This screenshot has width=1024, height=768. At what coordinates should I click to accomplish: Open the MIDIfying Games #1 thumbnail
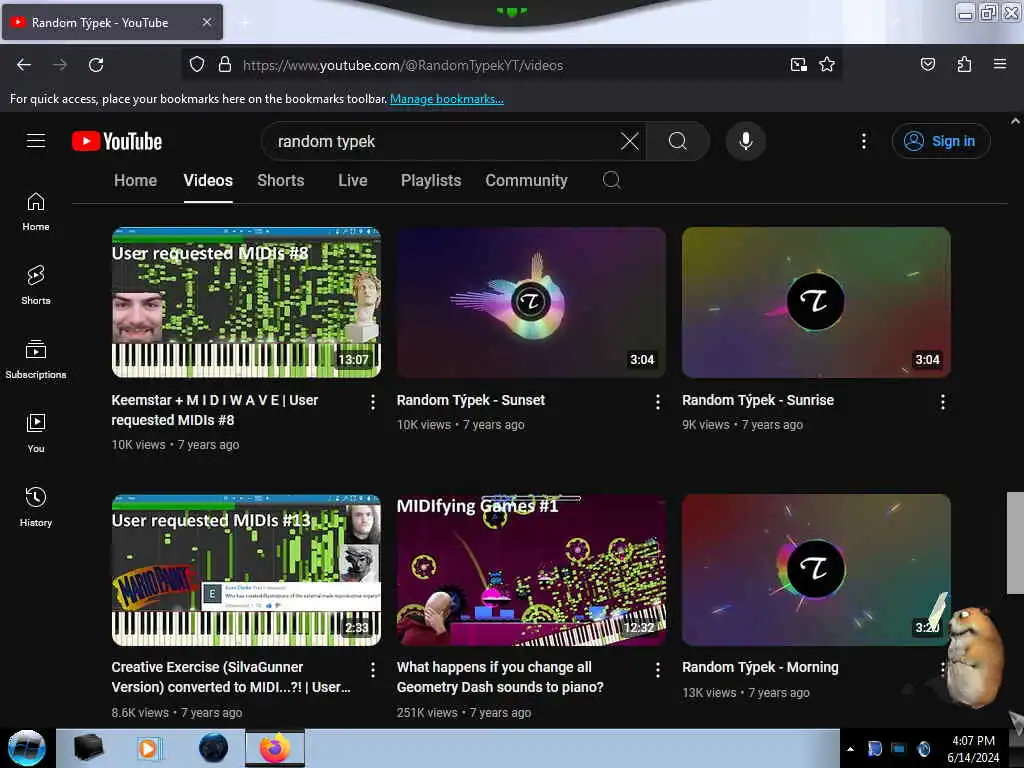coord(531,570)
